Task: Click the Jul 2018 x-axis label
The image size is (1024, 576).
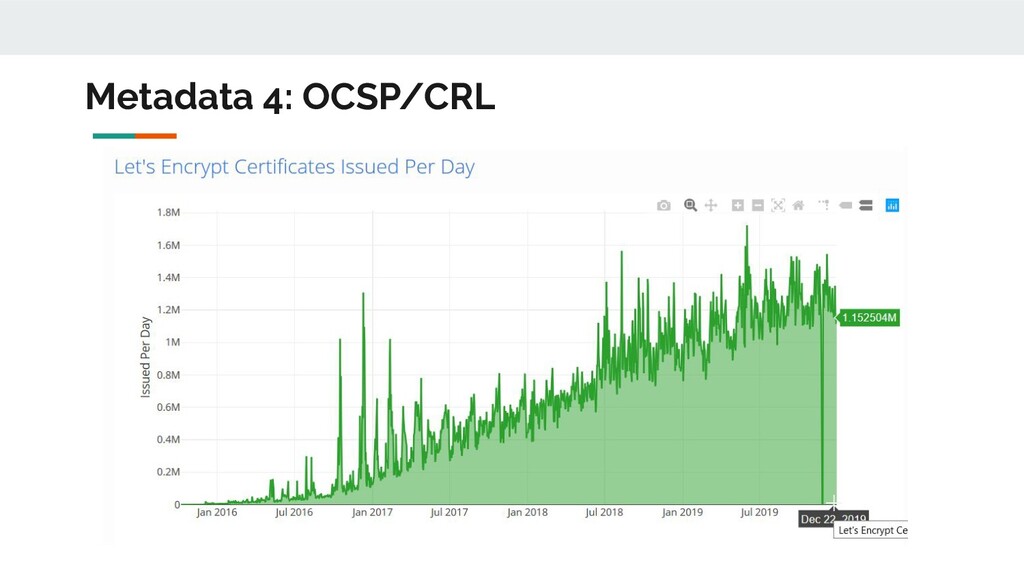Action: click(x=604, y=512)
